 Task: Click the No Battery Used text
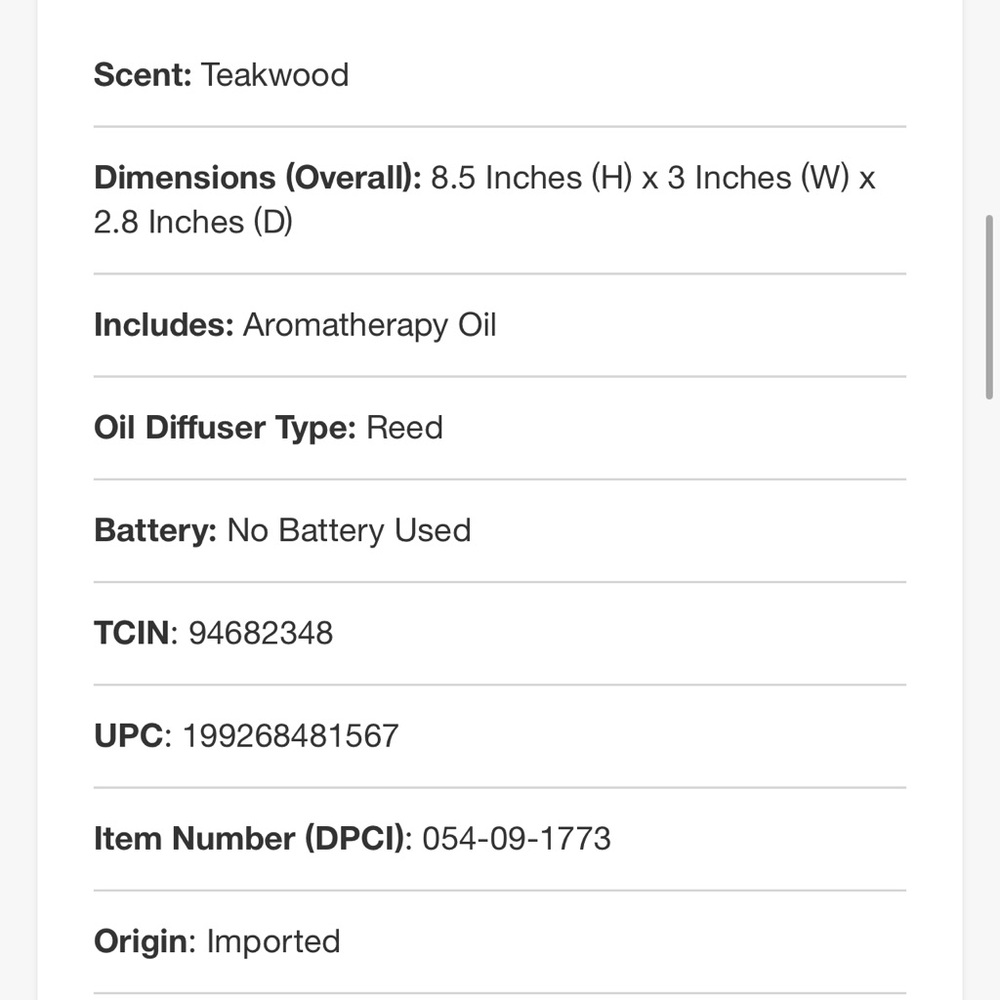click(349, 530)
